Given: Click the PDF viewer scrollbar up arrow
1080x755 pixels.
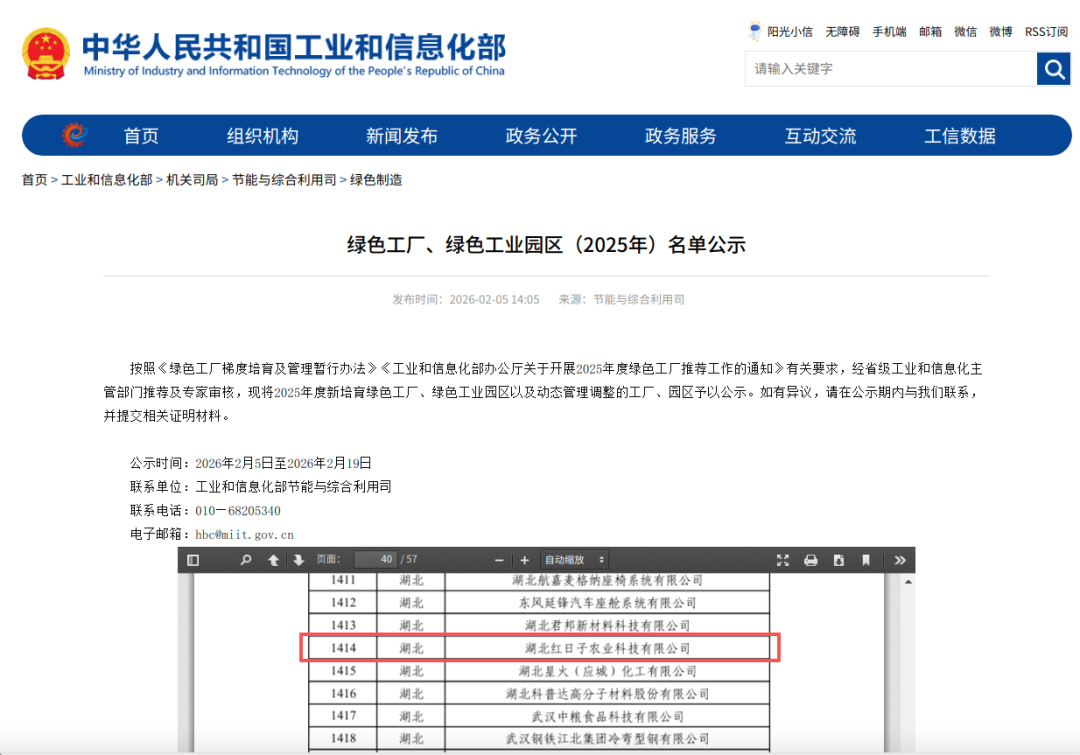Looking at the screenshot, I should (907, 581).
